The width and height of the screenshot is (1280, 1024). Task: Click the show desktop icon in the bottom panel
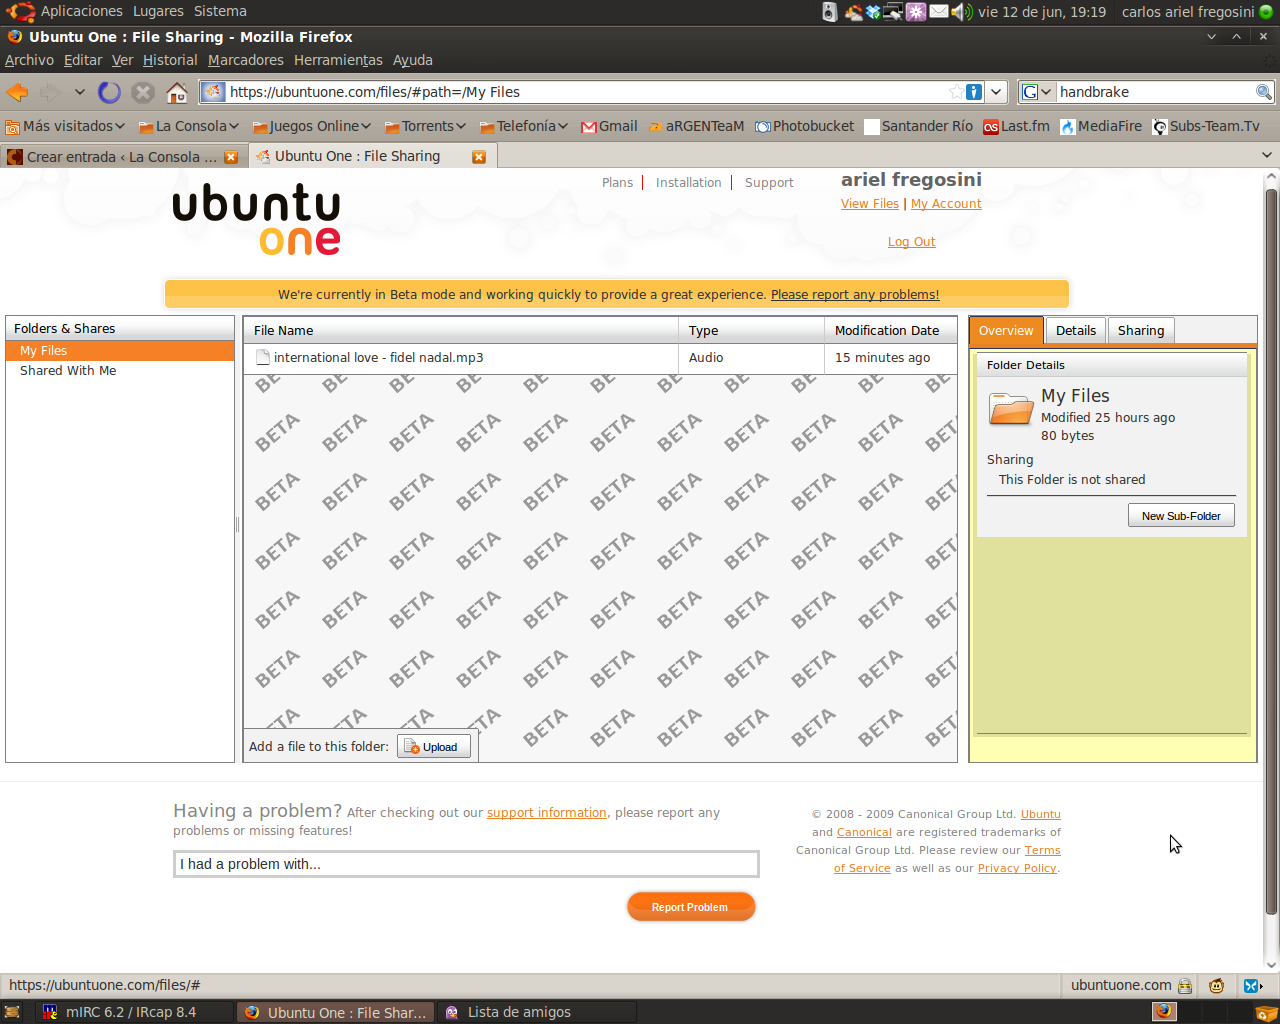tap(13, 1012)
